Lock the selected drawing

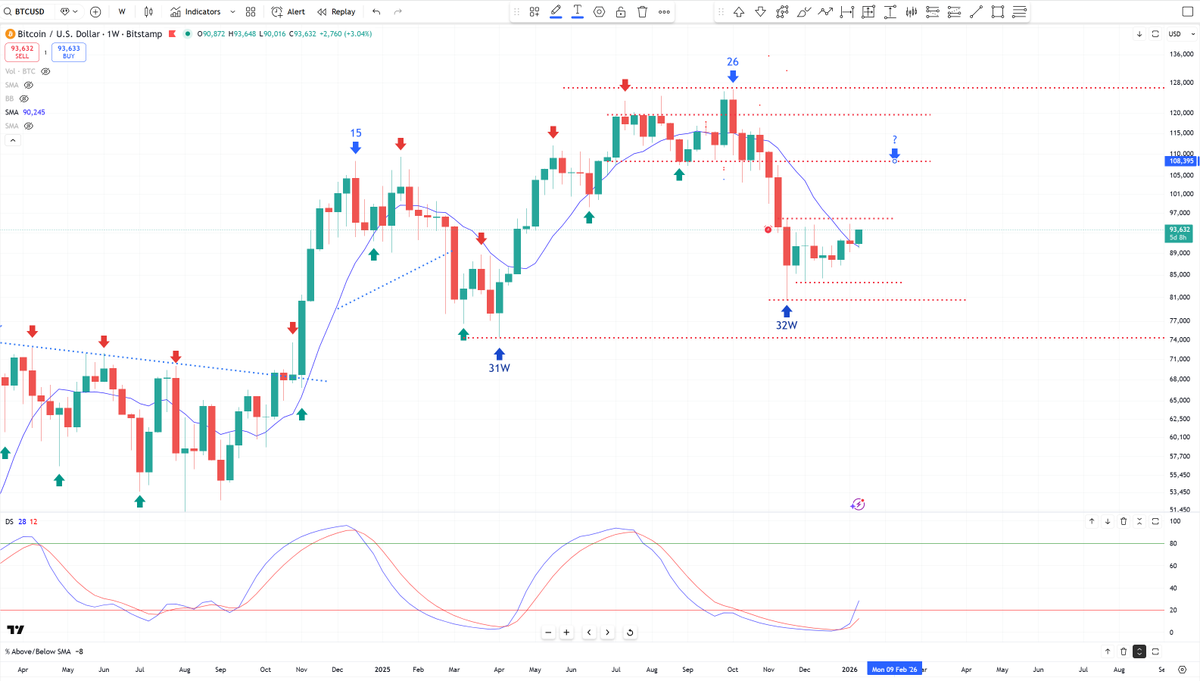click(621, 12)
